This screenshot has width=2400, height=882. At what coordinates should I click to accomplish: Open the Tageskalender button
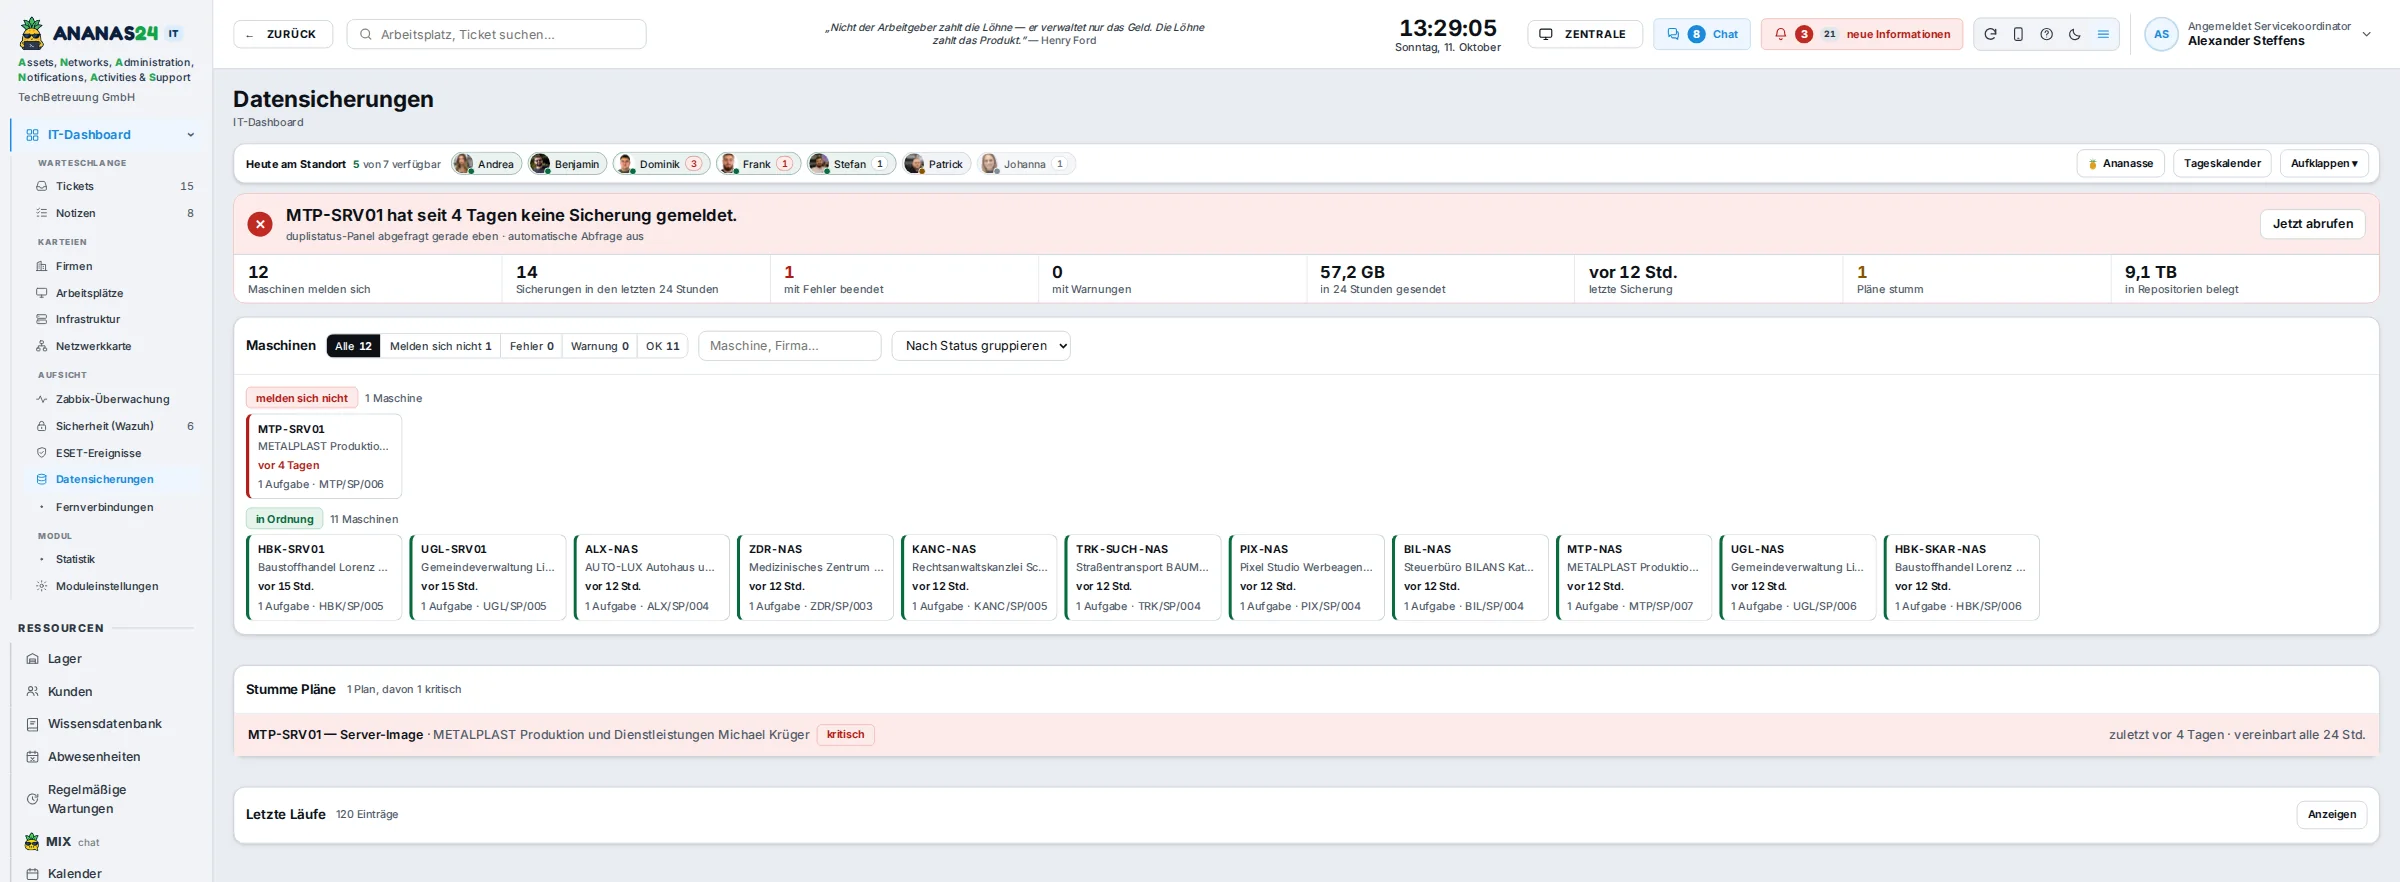(2222, 163)
